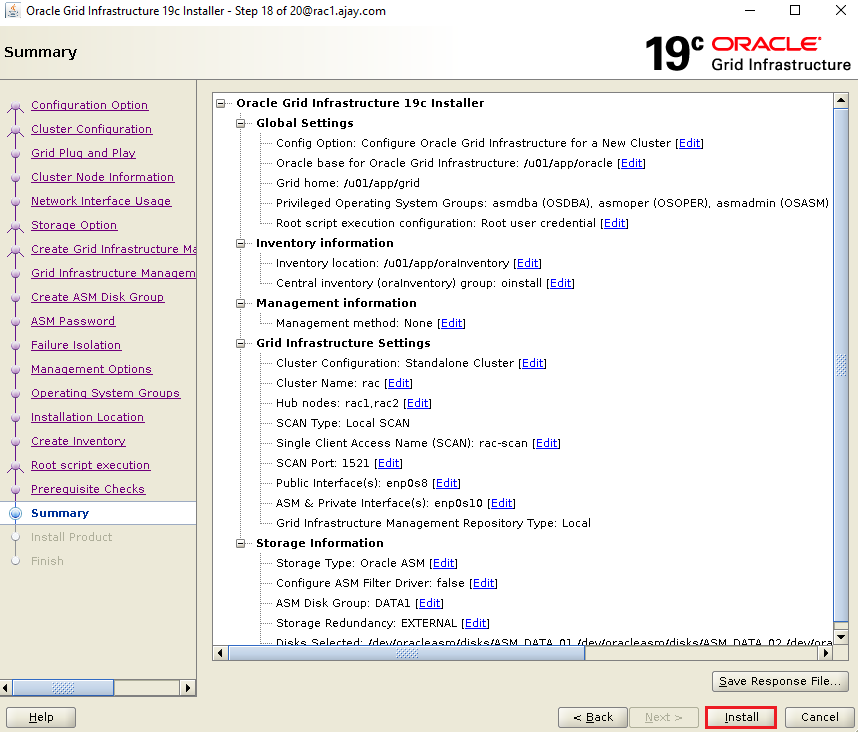Viewport: 858px width, 732px height.
Task: Click the Install button
Action: coord(740,717)
